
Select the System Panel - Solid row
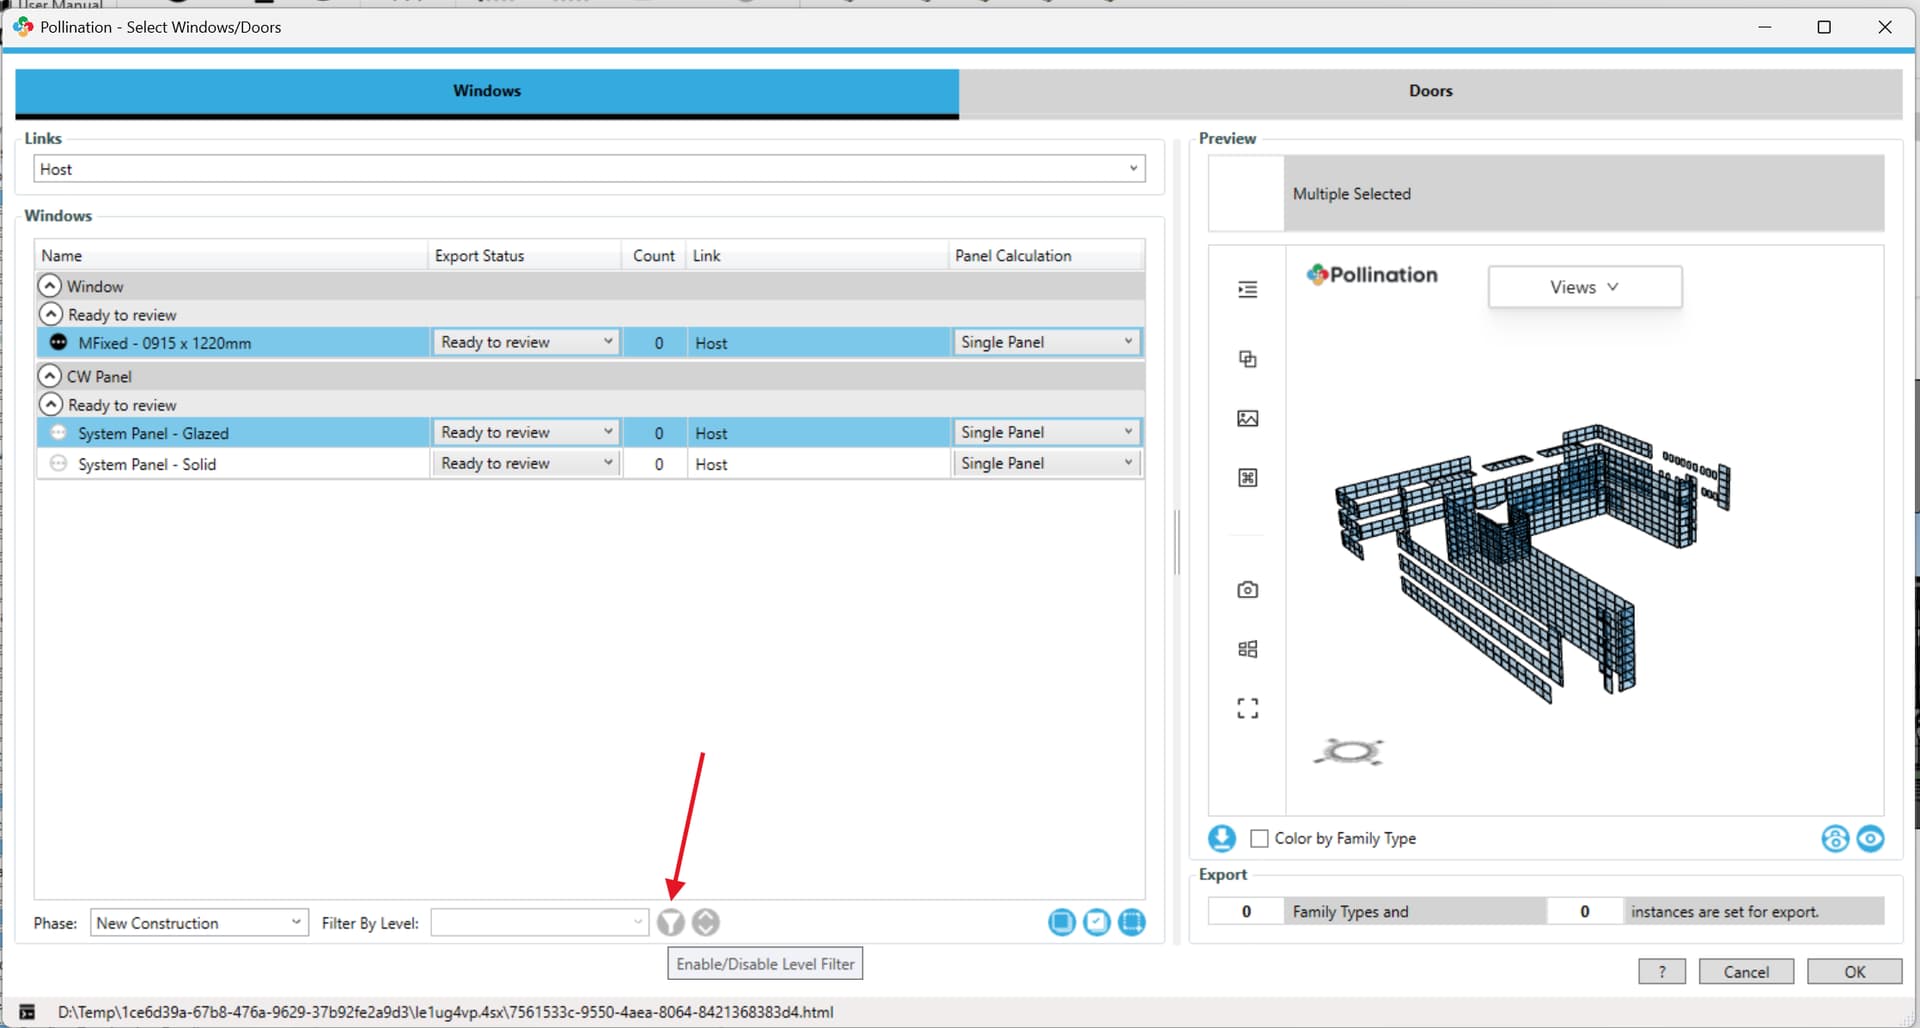(x=590, y=463)
